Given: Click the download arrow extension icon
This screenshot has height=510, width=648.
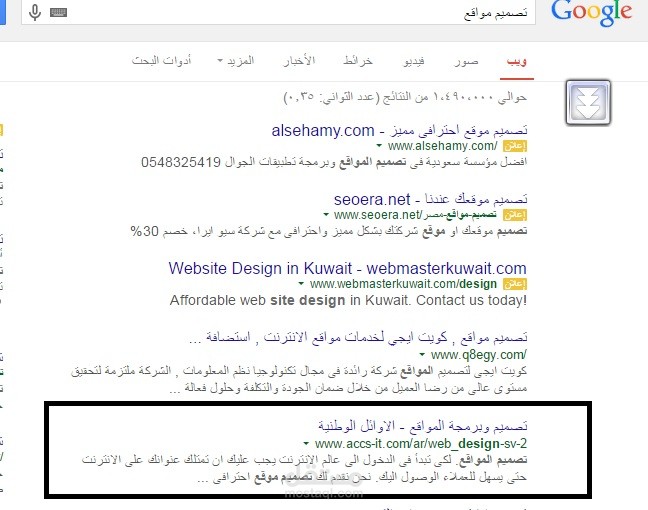Looking at the screenshot, I should 588,102.
